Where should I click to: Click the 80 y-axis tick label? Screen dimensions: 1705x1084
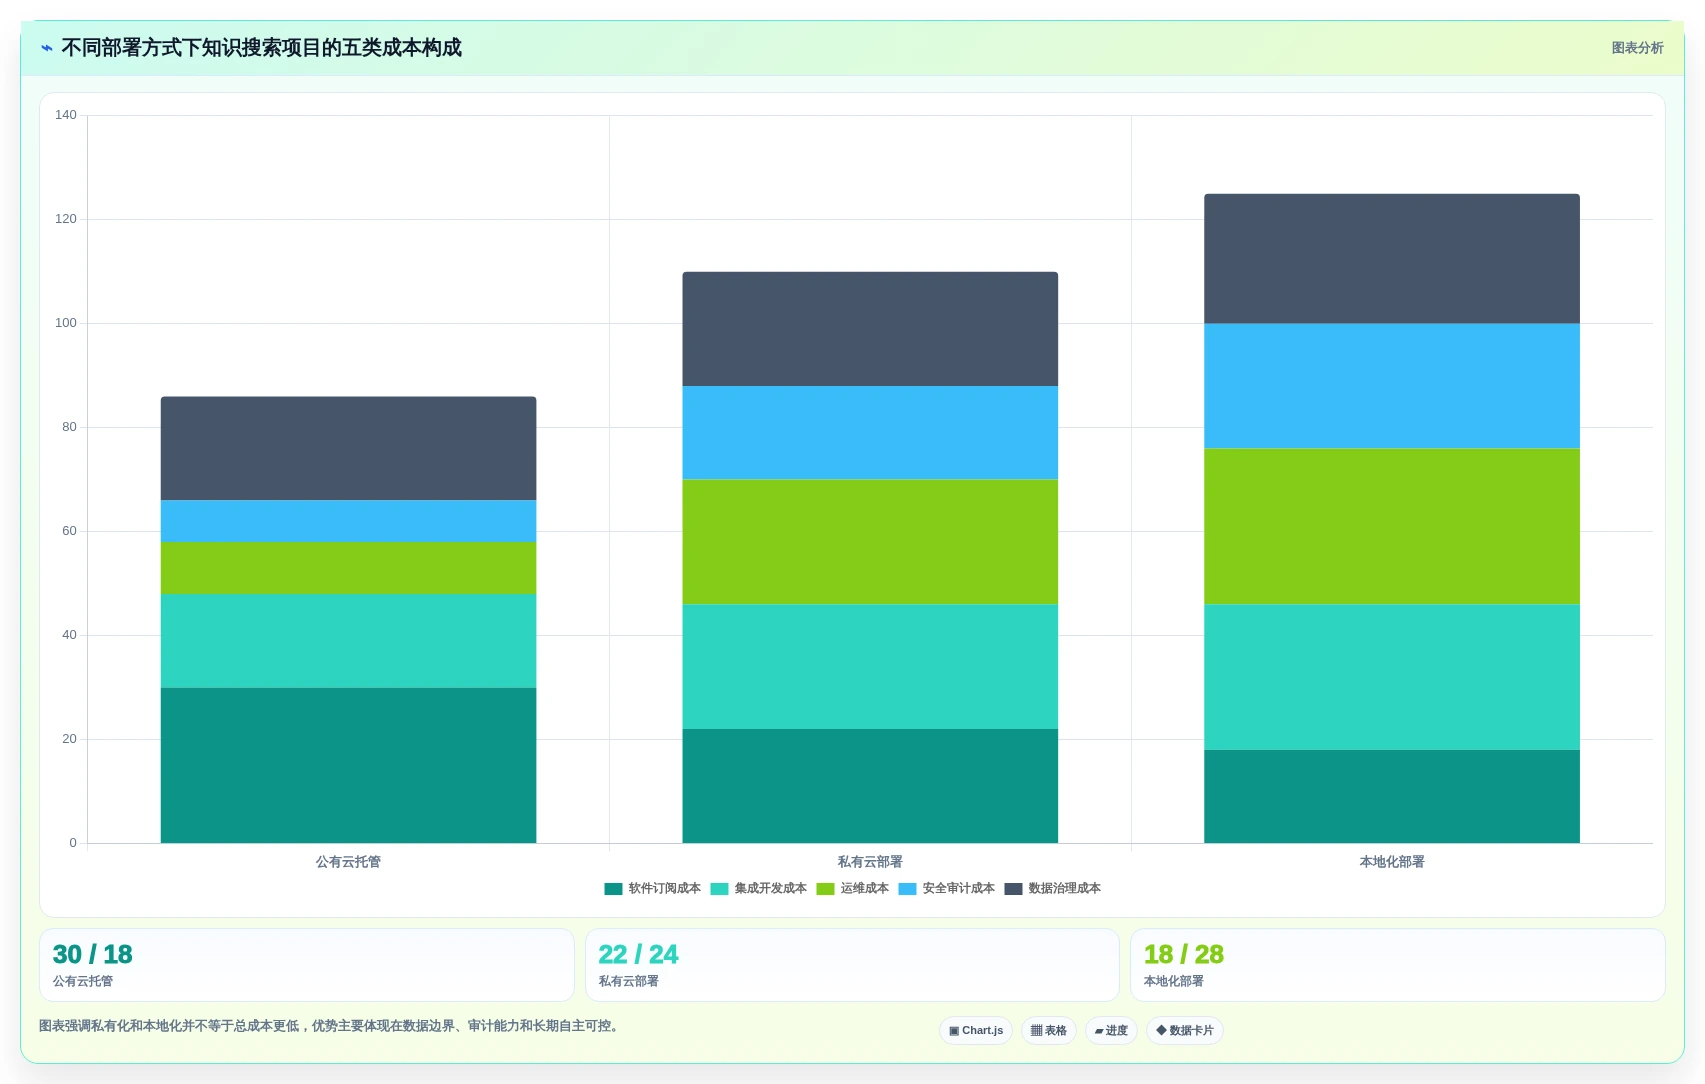click(69, 427)
